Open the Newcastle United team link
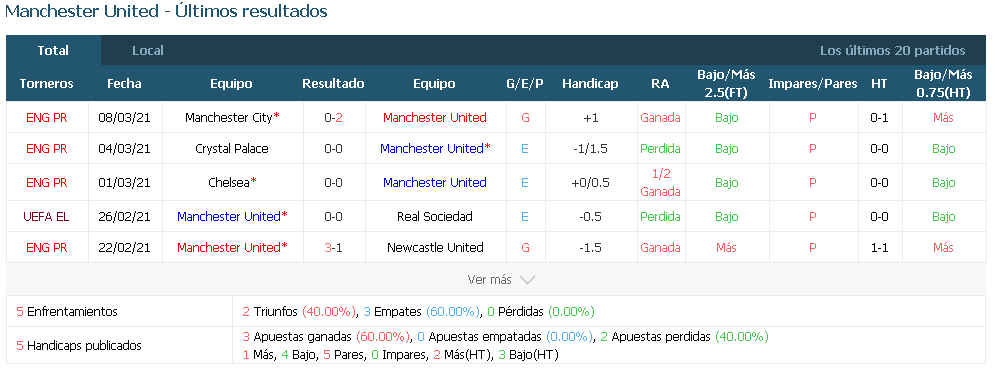The height and width of the screenshot is (373, 995). [435, 247]
